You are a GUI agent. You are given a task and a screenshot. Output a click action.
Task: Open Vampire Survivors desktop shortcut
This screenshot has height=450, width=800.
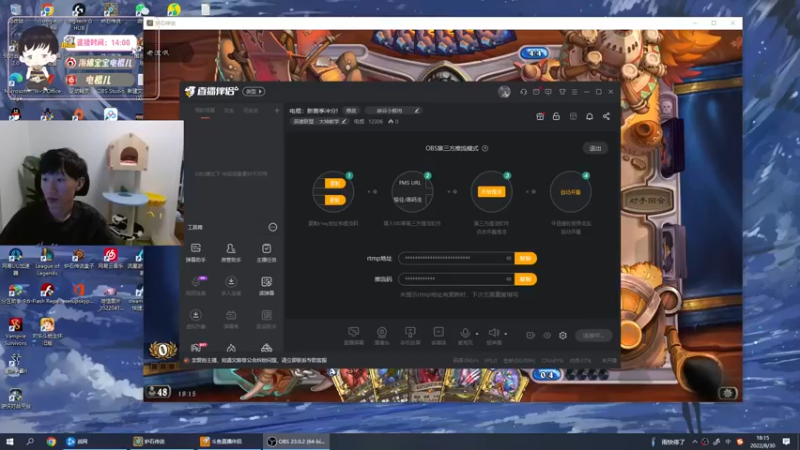click(15, 331)
